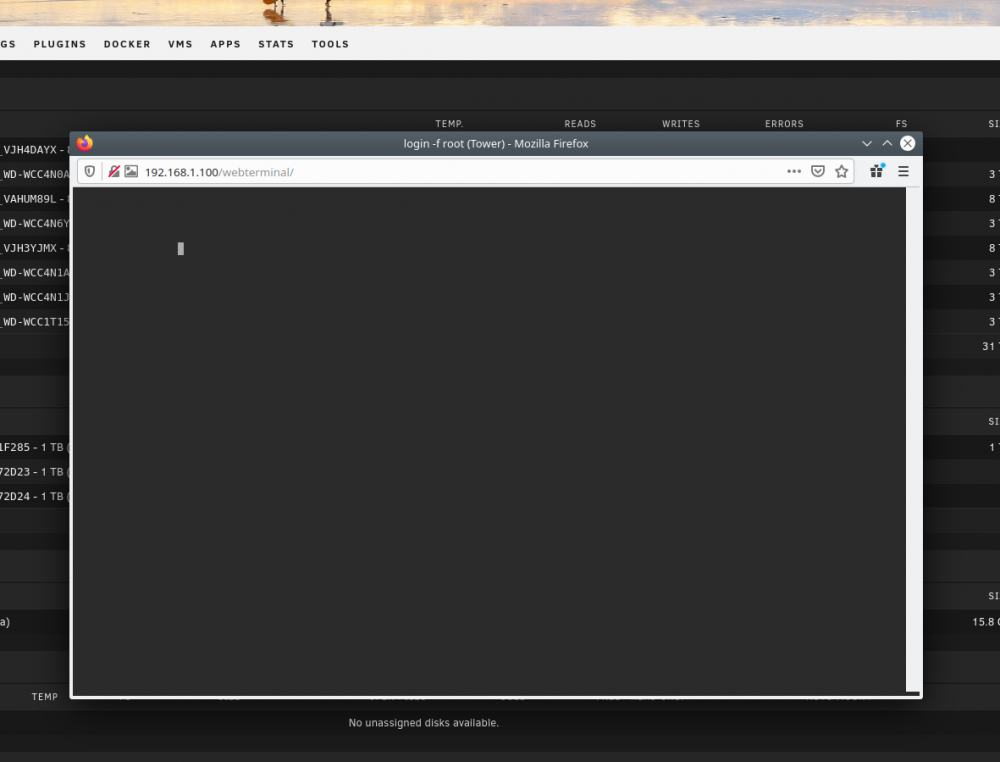Select cache disk 72D24 - 1 TB
This screenshot has width=1000, height=762.
click(33, 496)
